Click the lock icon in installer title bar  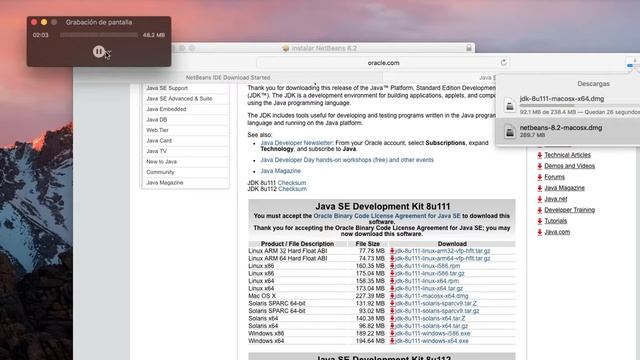tap(469, 48)
